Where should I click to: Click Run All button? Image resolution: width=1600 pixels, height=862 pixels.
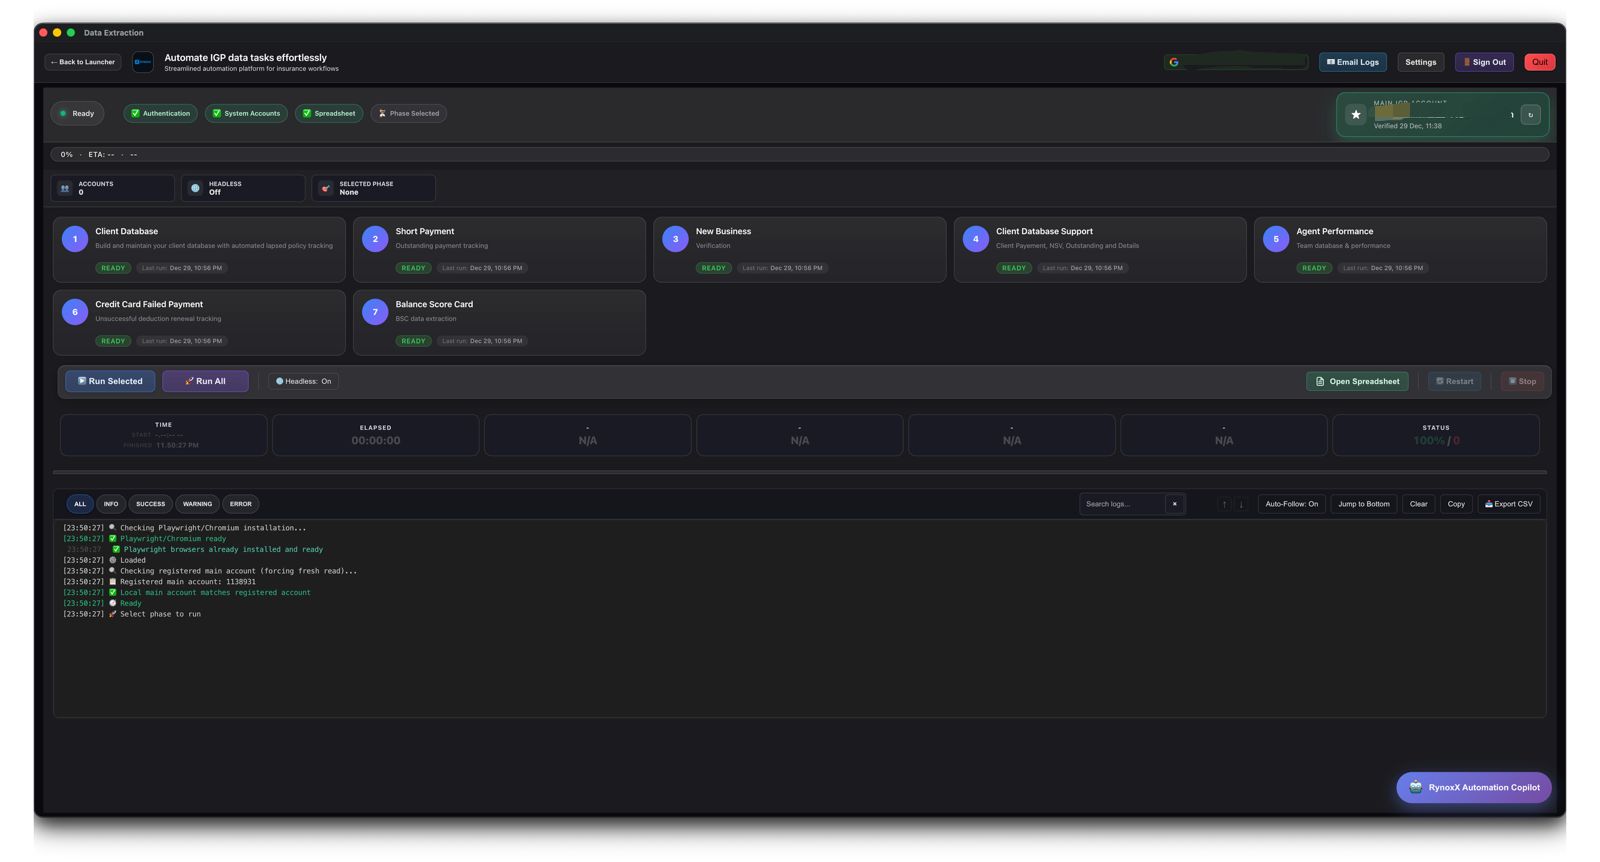pos(205,381)
